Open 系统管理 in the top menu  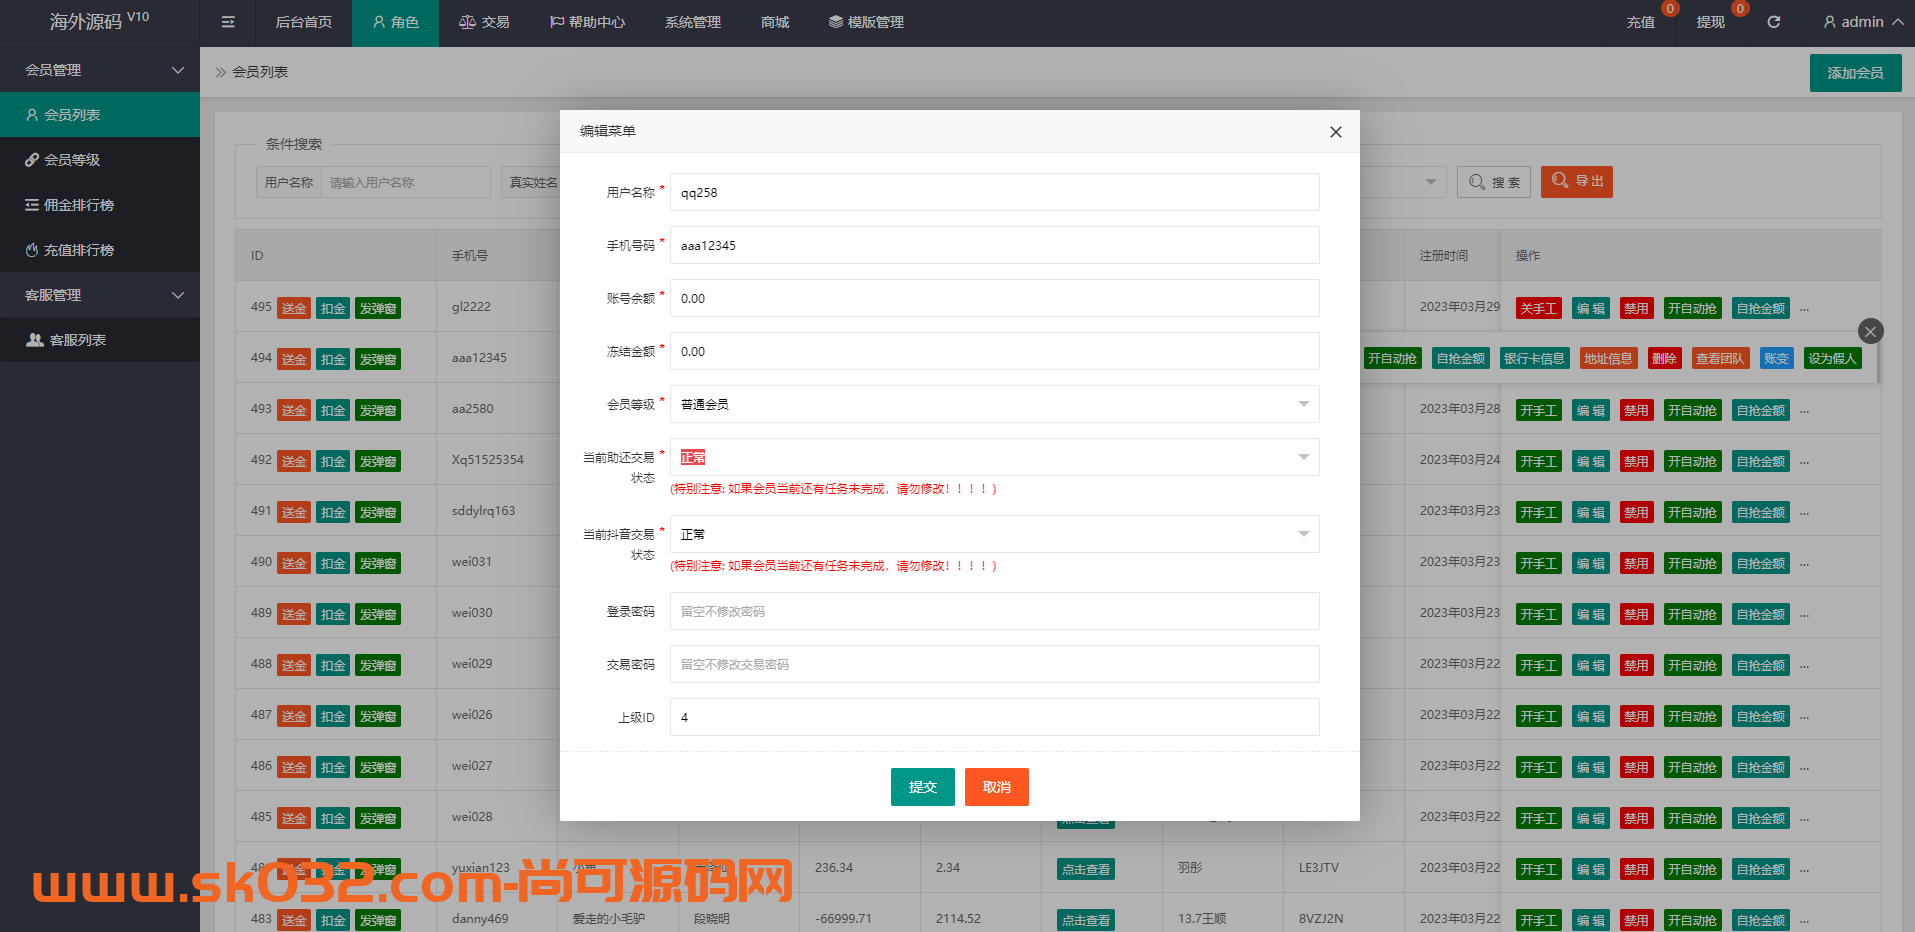pos(693,22)
